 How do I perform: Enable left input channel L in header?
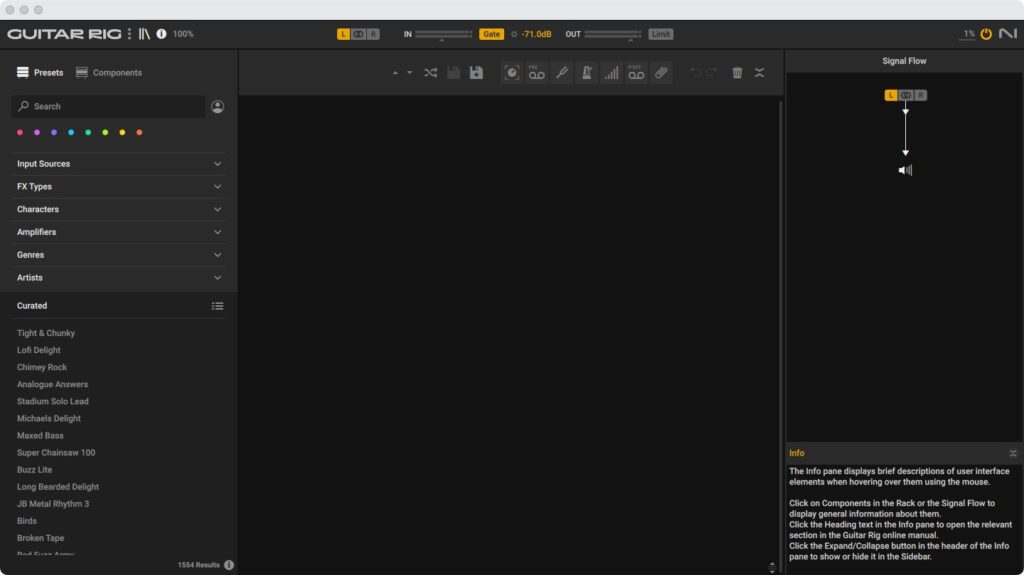[x=344, y=34]
